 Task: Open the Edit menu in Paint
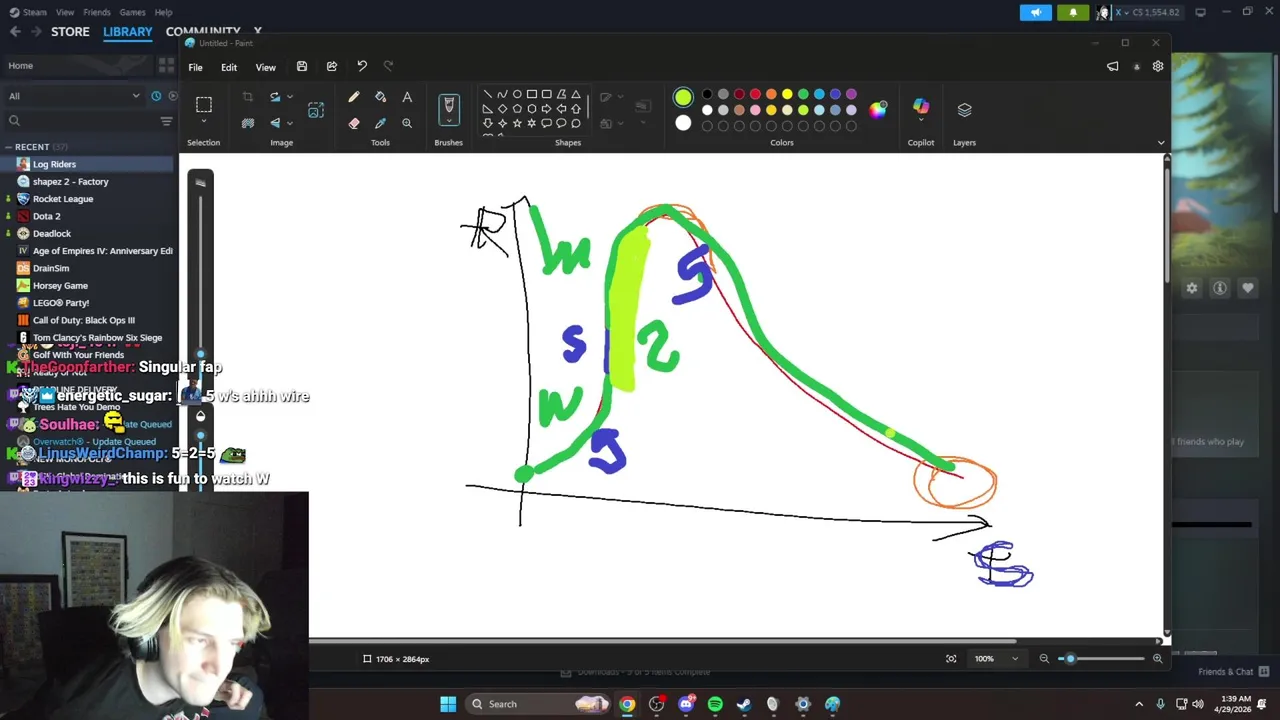point(229,67)
